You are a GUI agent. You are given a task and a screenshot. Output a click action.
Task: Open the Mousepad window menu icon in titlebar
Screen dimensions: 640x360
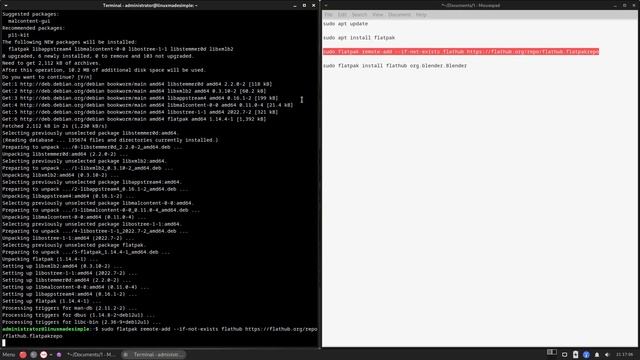click(326, 5)
